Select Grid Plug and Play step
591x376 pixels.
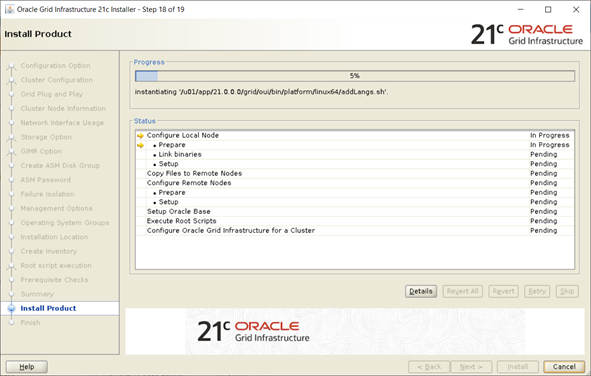pos(52,94)
